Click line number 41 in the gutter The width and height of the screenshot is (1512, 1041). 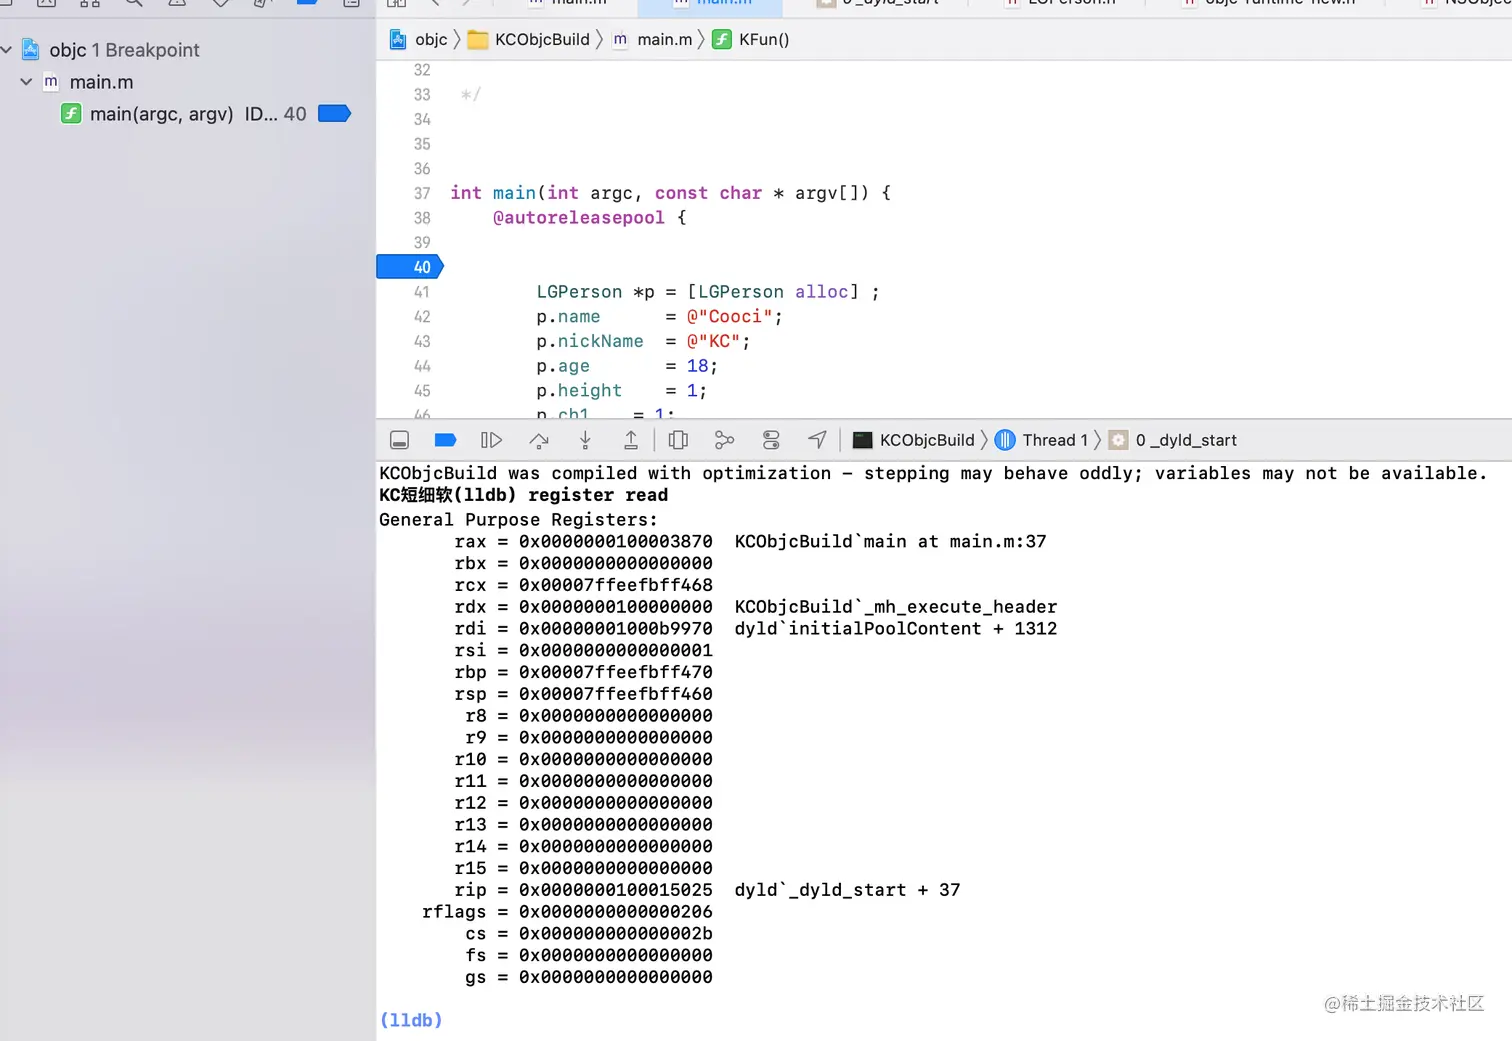(x=422, y=292)
